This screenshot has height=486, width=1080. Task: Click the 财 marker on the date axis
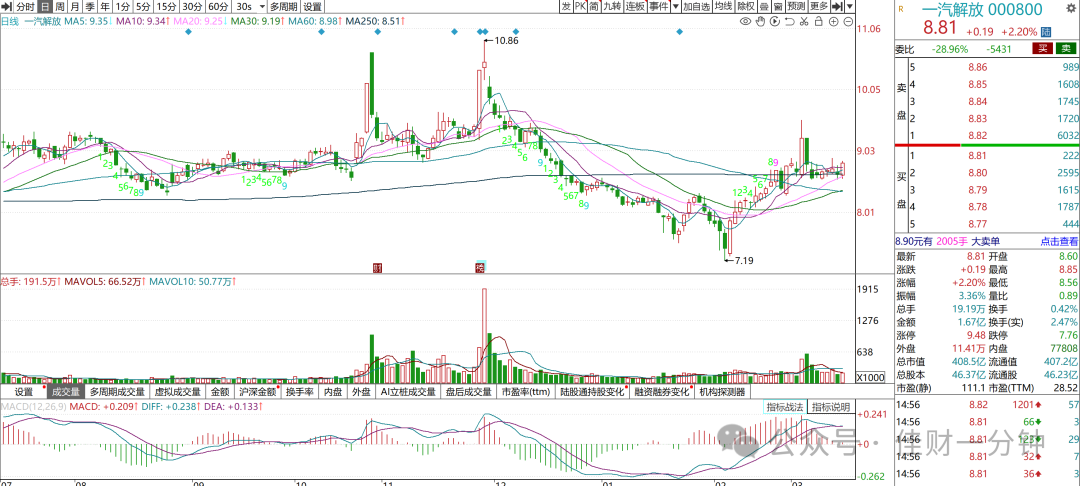pos(377,267)
